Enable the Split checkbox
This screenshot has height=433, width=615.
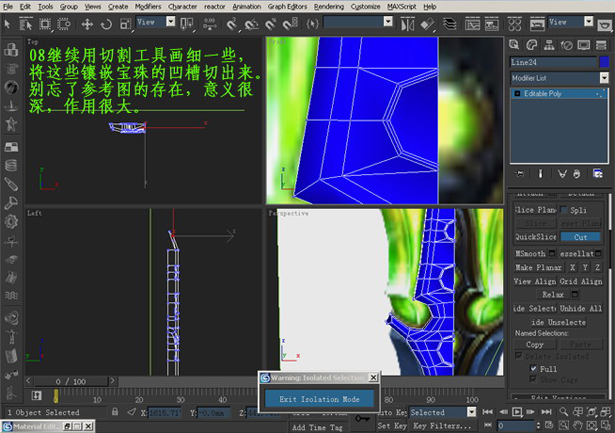564,210
